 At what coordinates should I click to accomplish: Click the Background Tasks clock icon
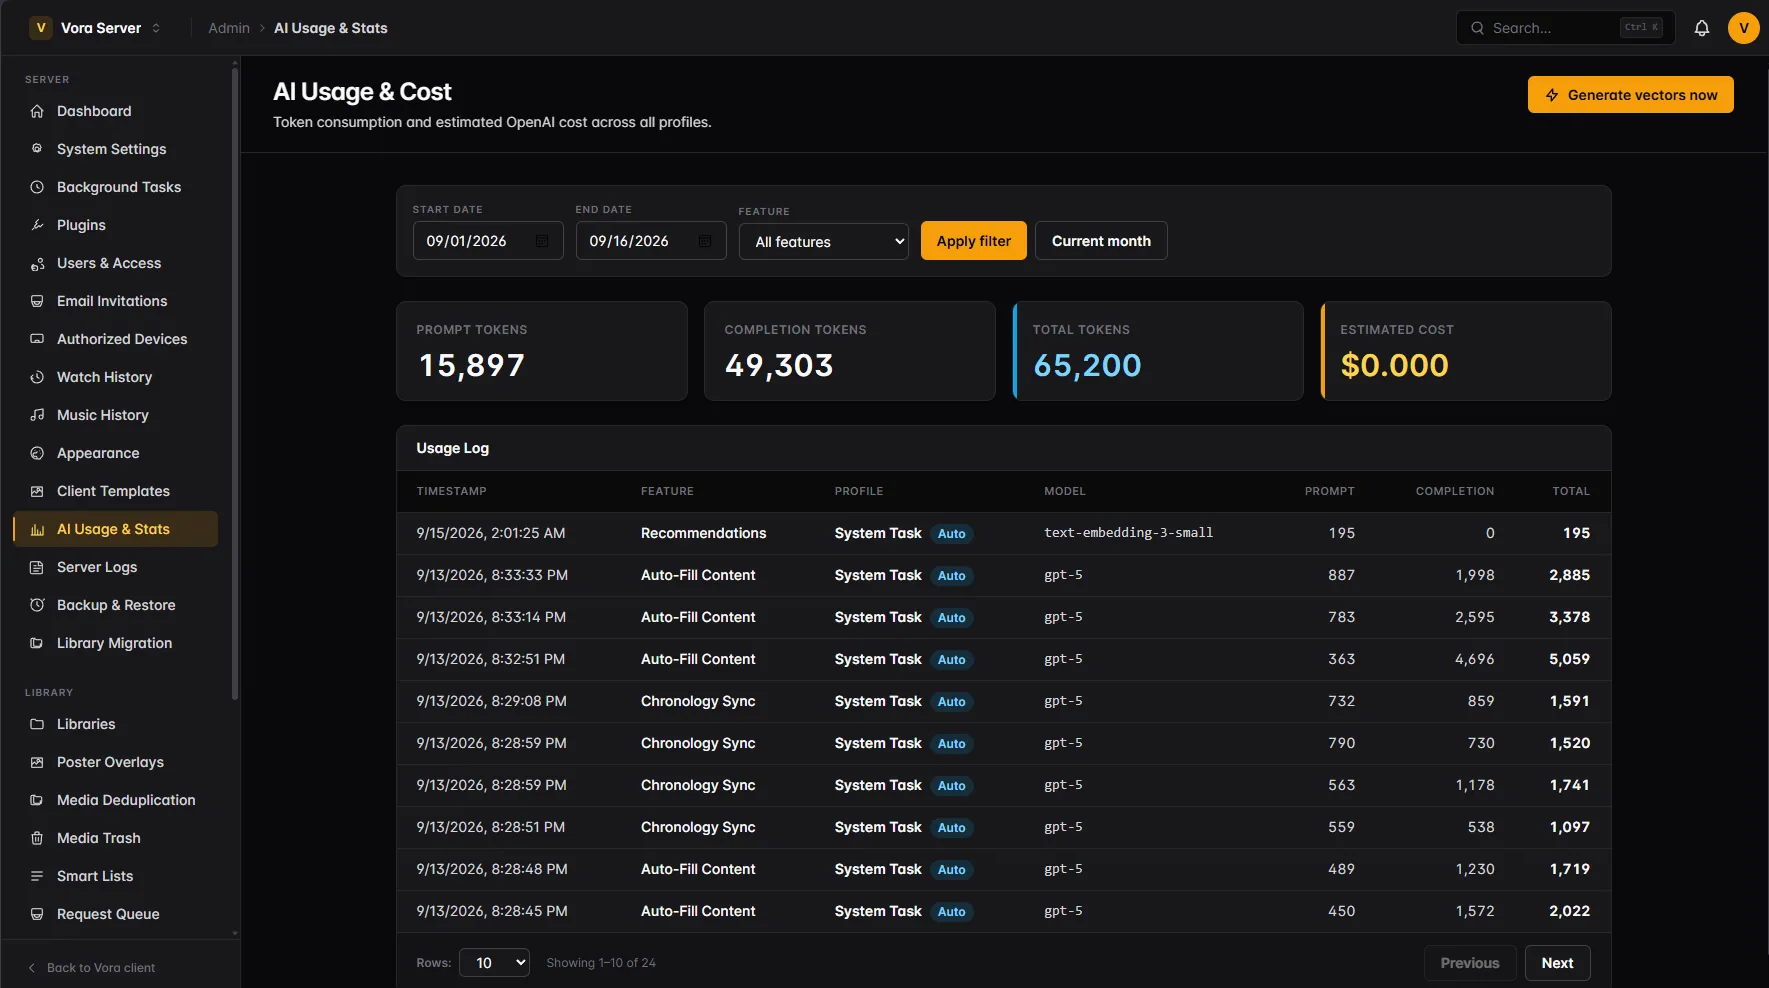point(37,187)
